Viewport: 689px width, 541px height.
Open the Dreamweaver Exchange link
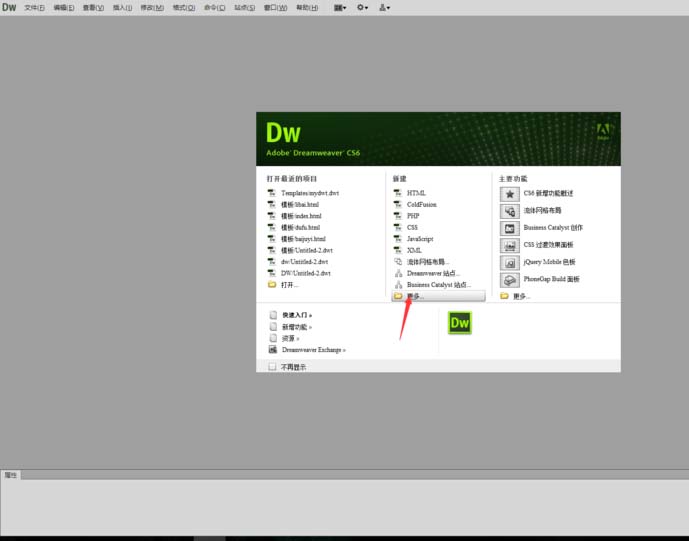click(313, 350)
